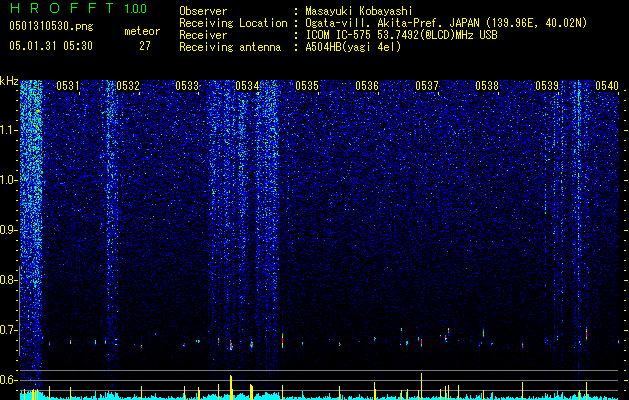629x400 pixels.
Task: Click the meteor echo near 0540 at 0.7 kHz
Action: pos(586,334)
